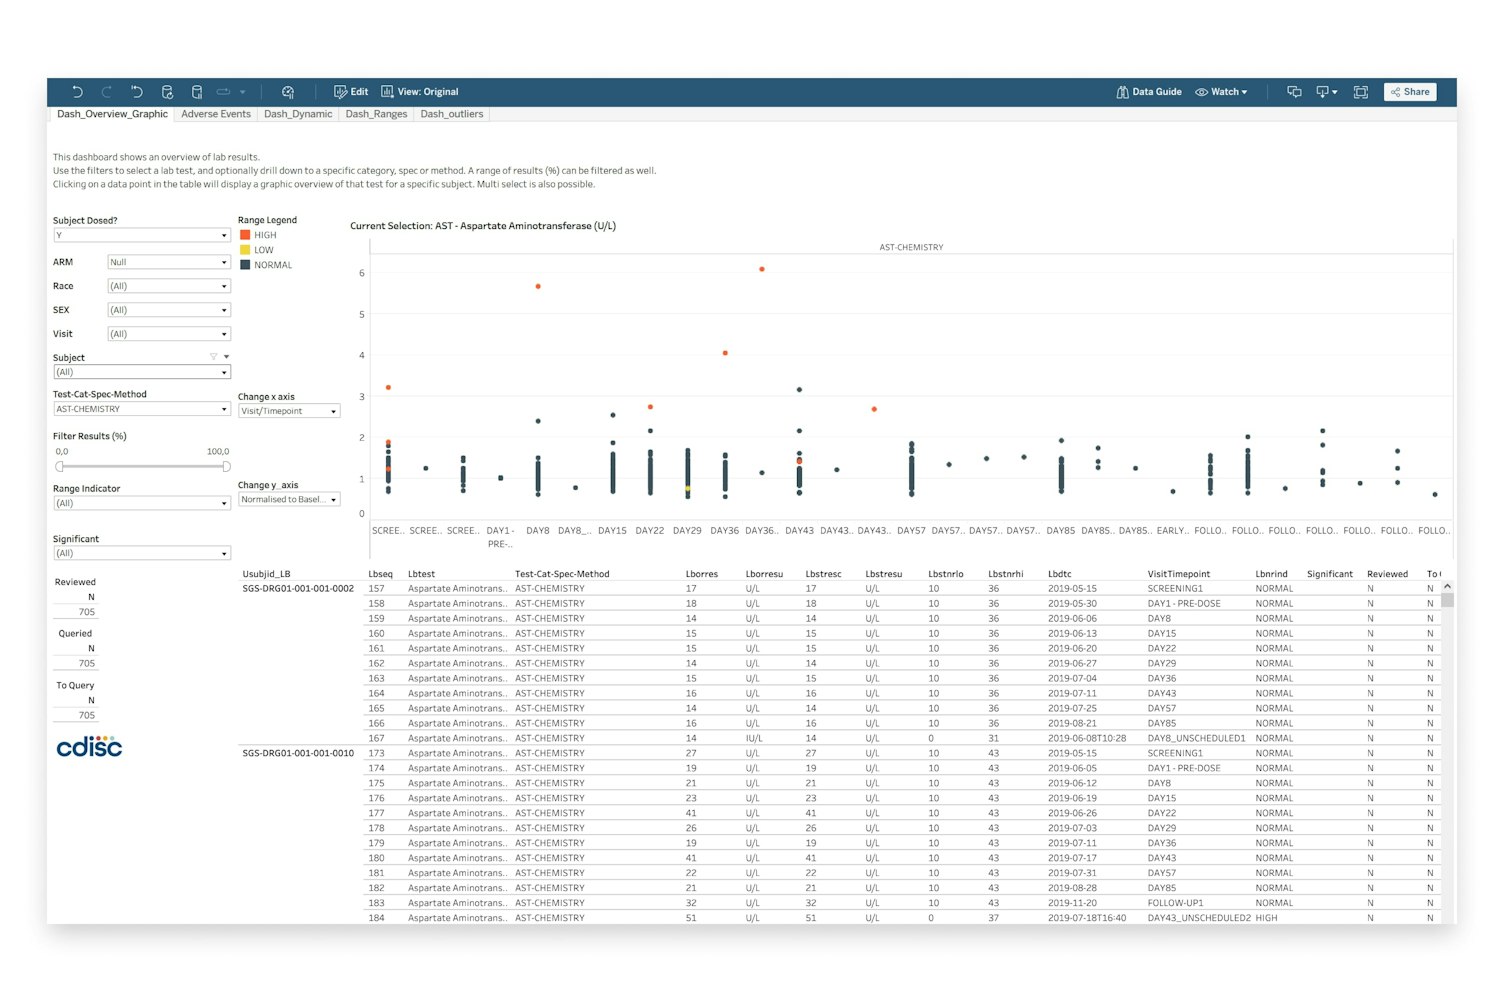Click the Revert icon in the toolbar
This screenshot has width=1504, height=1002.
tap(137, 92)
